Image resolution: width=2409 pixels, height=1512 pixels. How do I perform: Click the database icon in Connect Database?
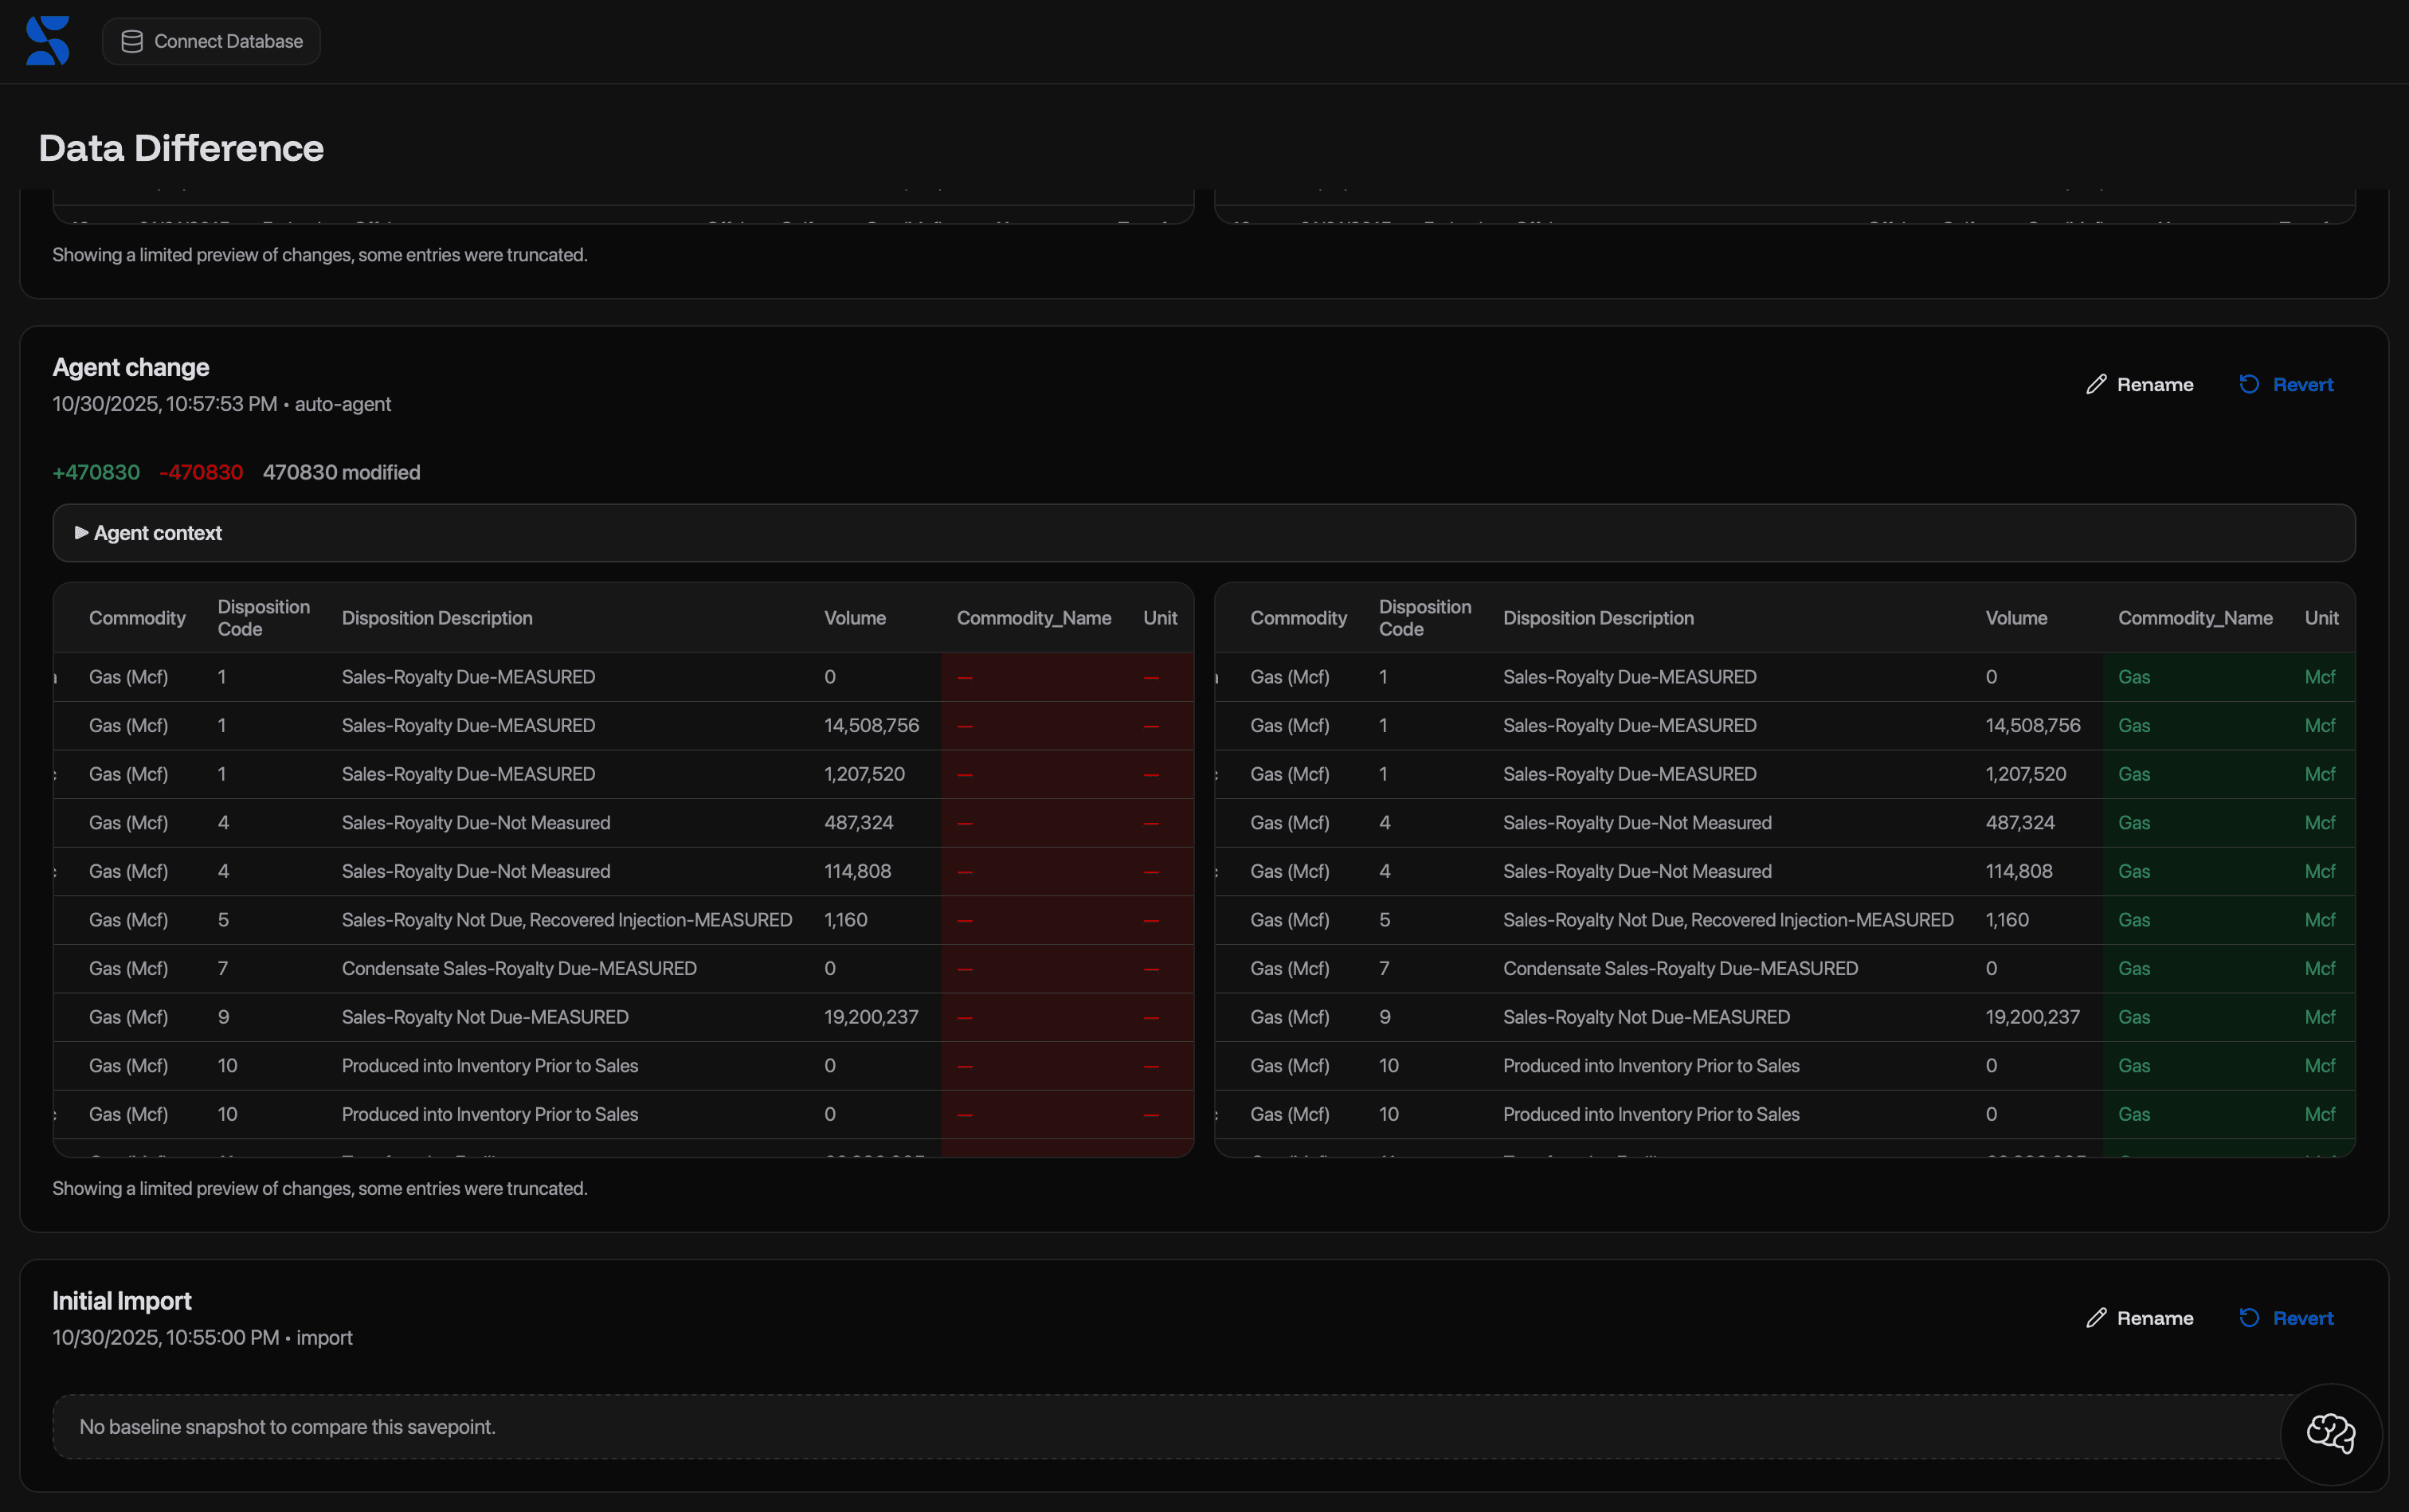131,41
